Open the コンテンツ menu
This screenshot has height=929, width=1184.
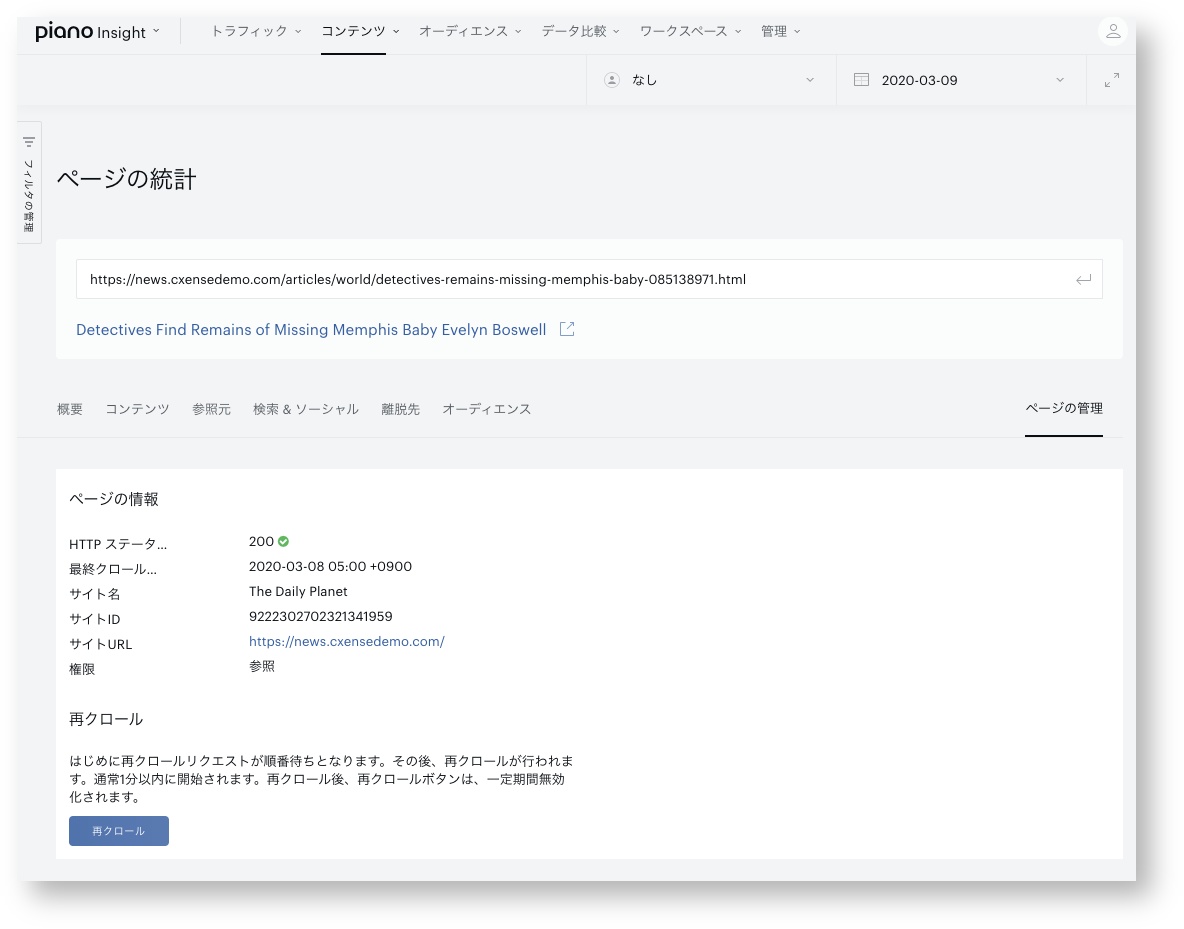click(360, 32)
